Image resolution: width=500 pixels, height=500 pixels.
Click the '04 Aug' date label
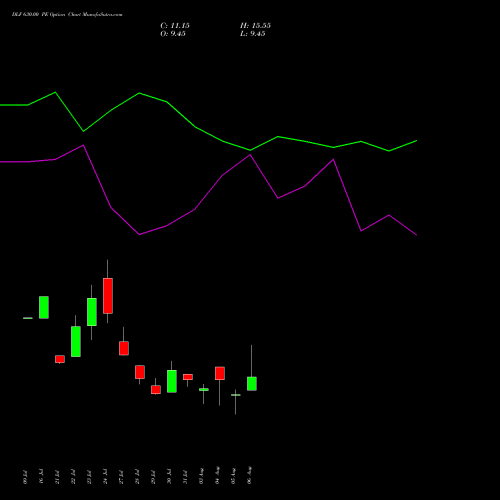(217, 476)
